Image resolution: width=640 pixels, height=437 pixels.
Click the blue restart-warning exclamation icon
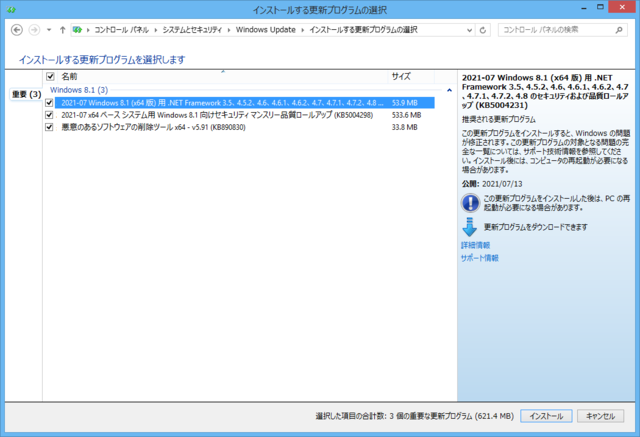point(470,203)
